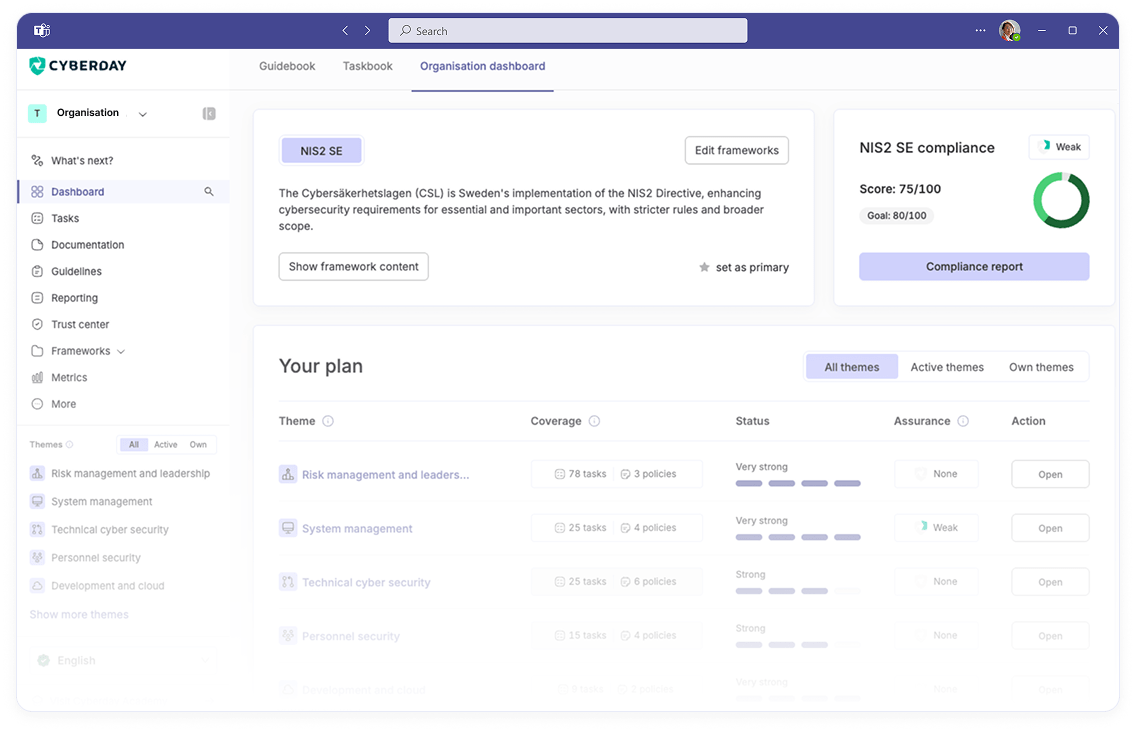Select the All themes filter

point(851,367)
